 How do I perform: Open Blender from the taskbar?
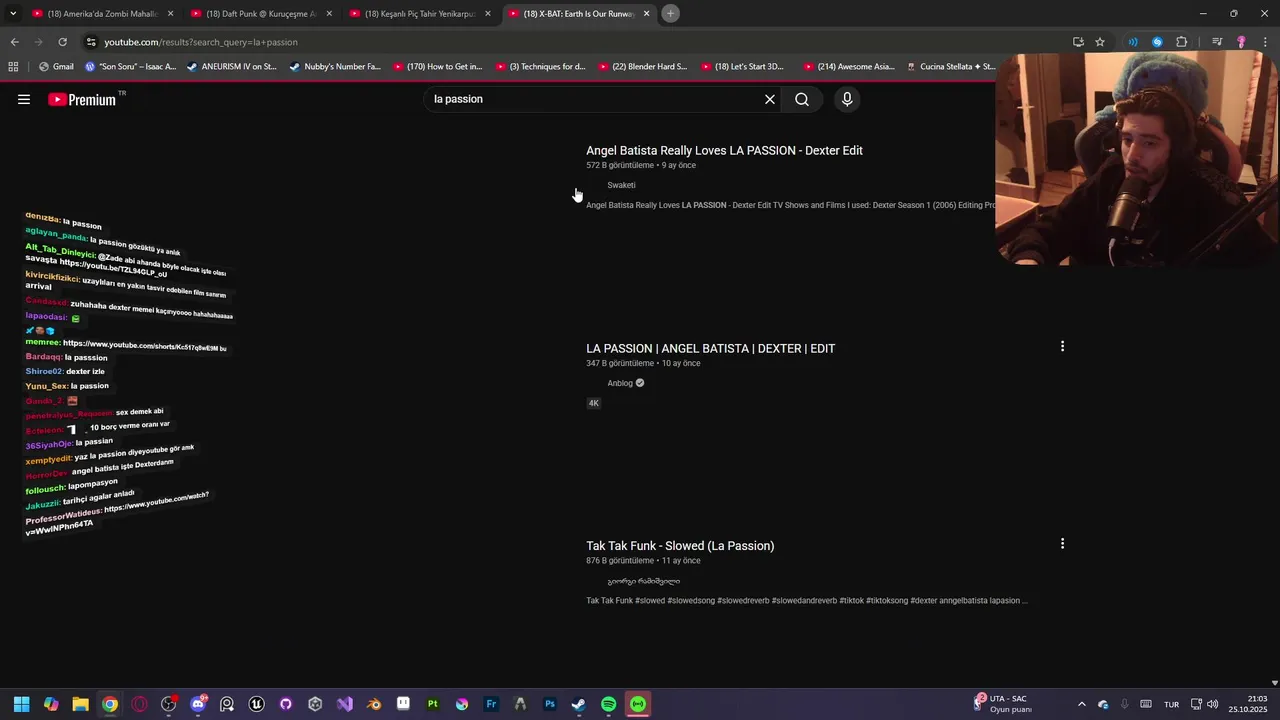(x=374, y=704)
